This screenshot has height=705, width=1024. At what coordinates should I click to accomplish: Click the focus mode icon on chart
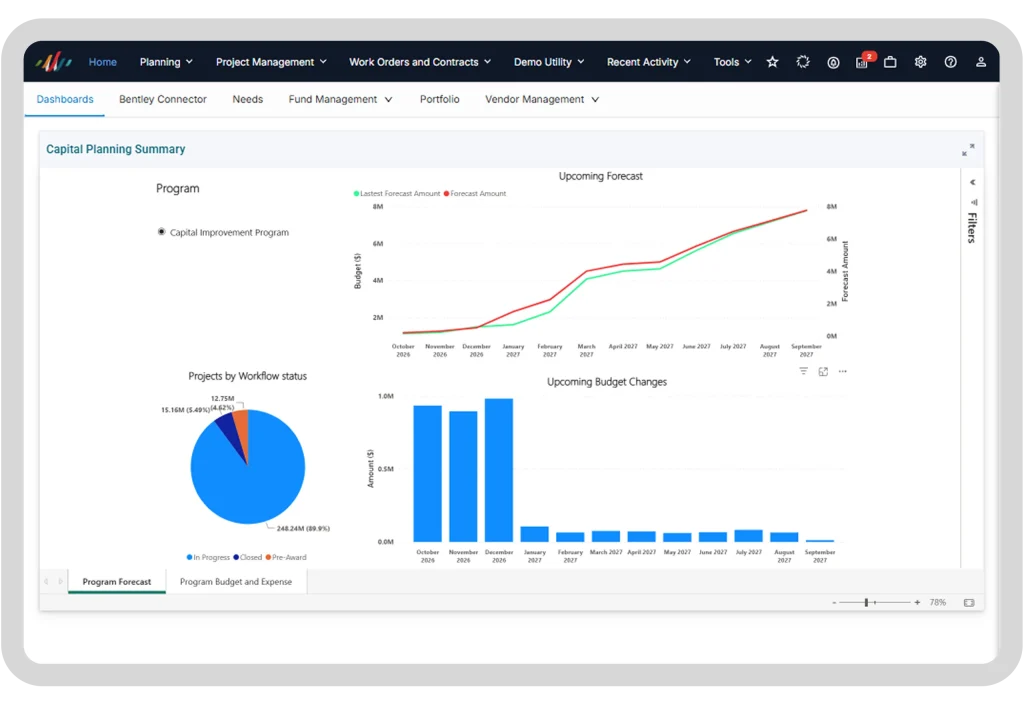pos(823,371)
